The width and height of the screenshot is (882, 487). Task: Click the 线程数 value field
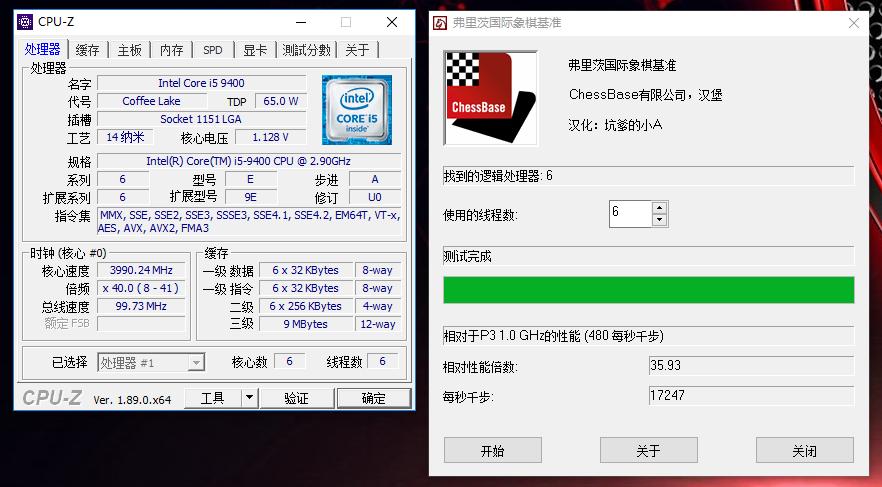(382, 361)
